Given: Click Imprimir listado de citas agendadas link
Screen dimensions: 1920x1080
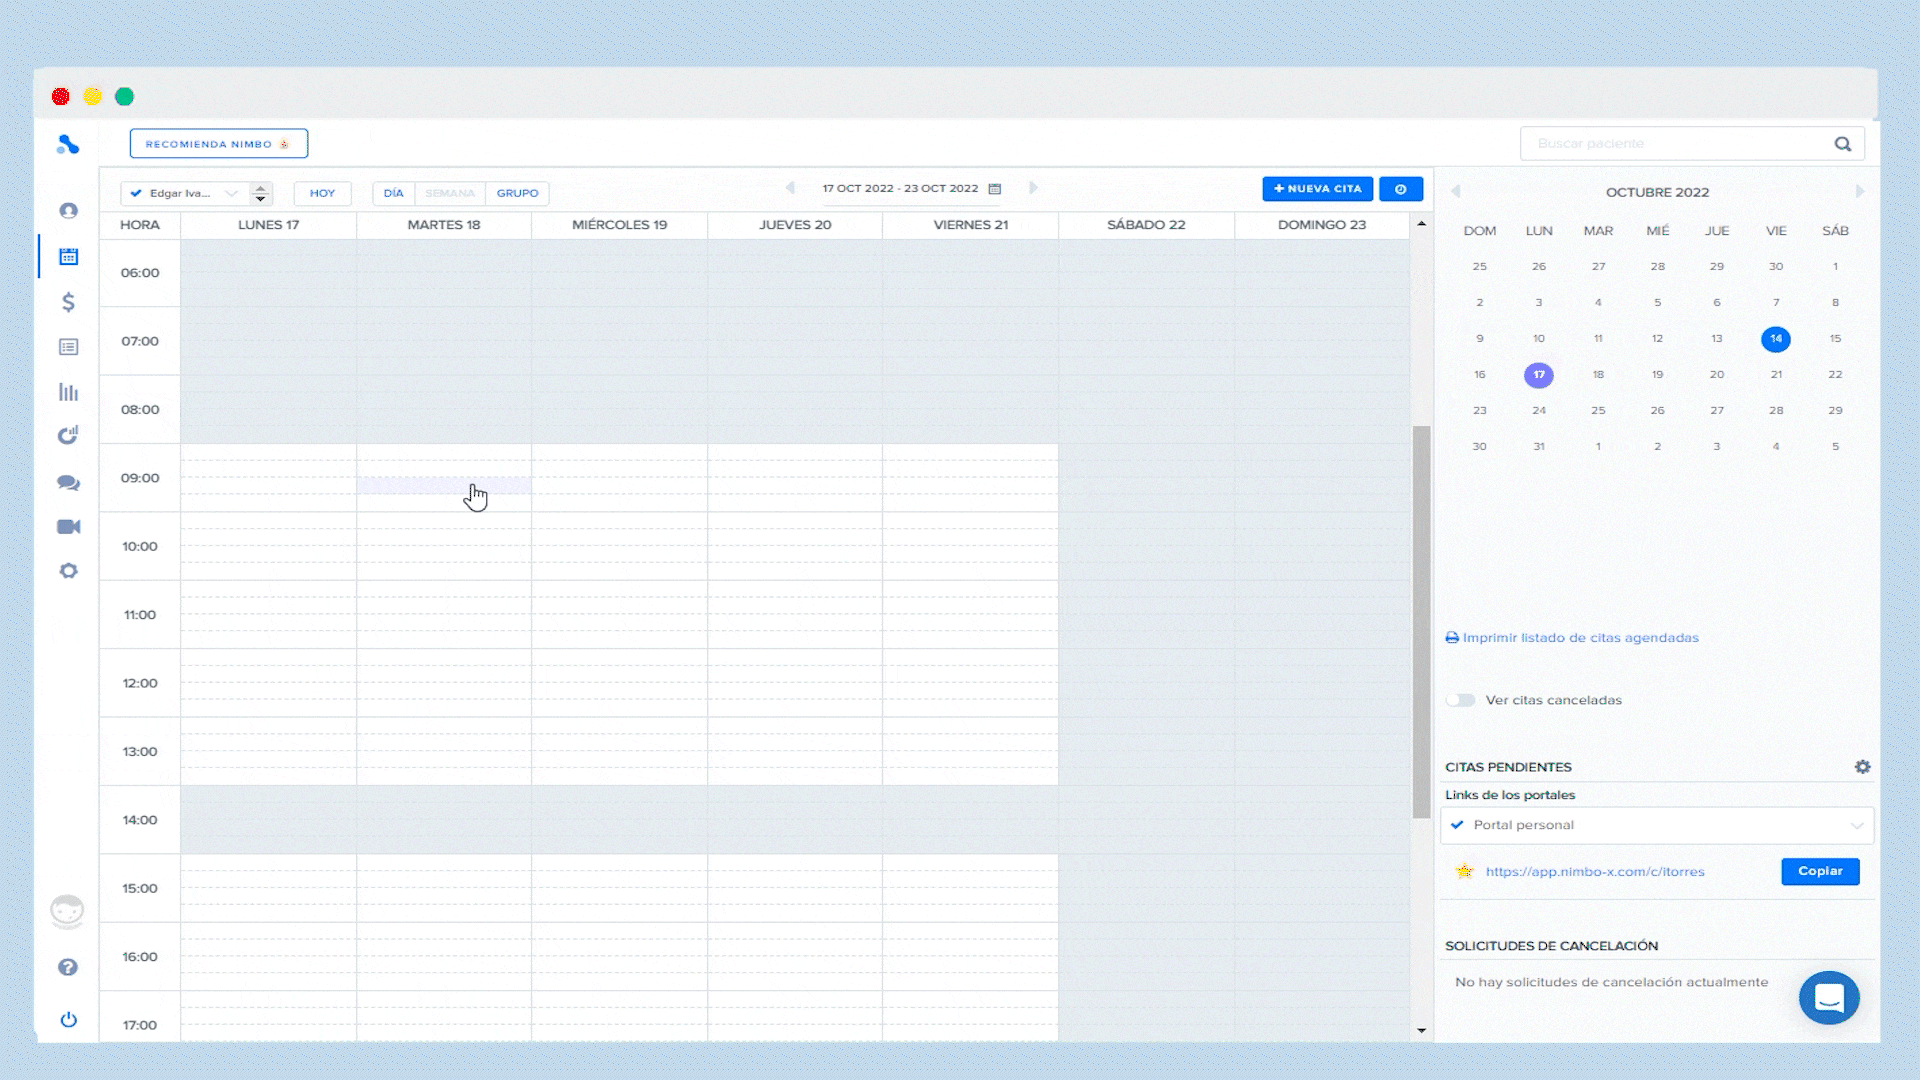Looking at the screenshot, I should 1579,638.
